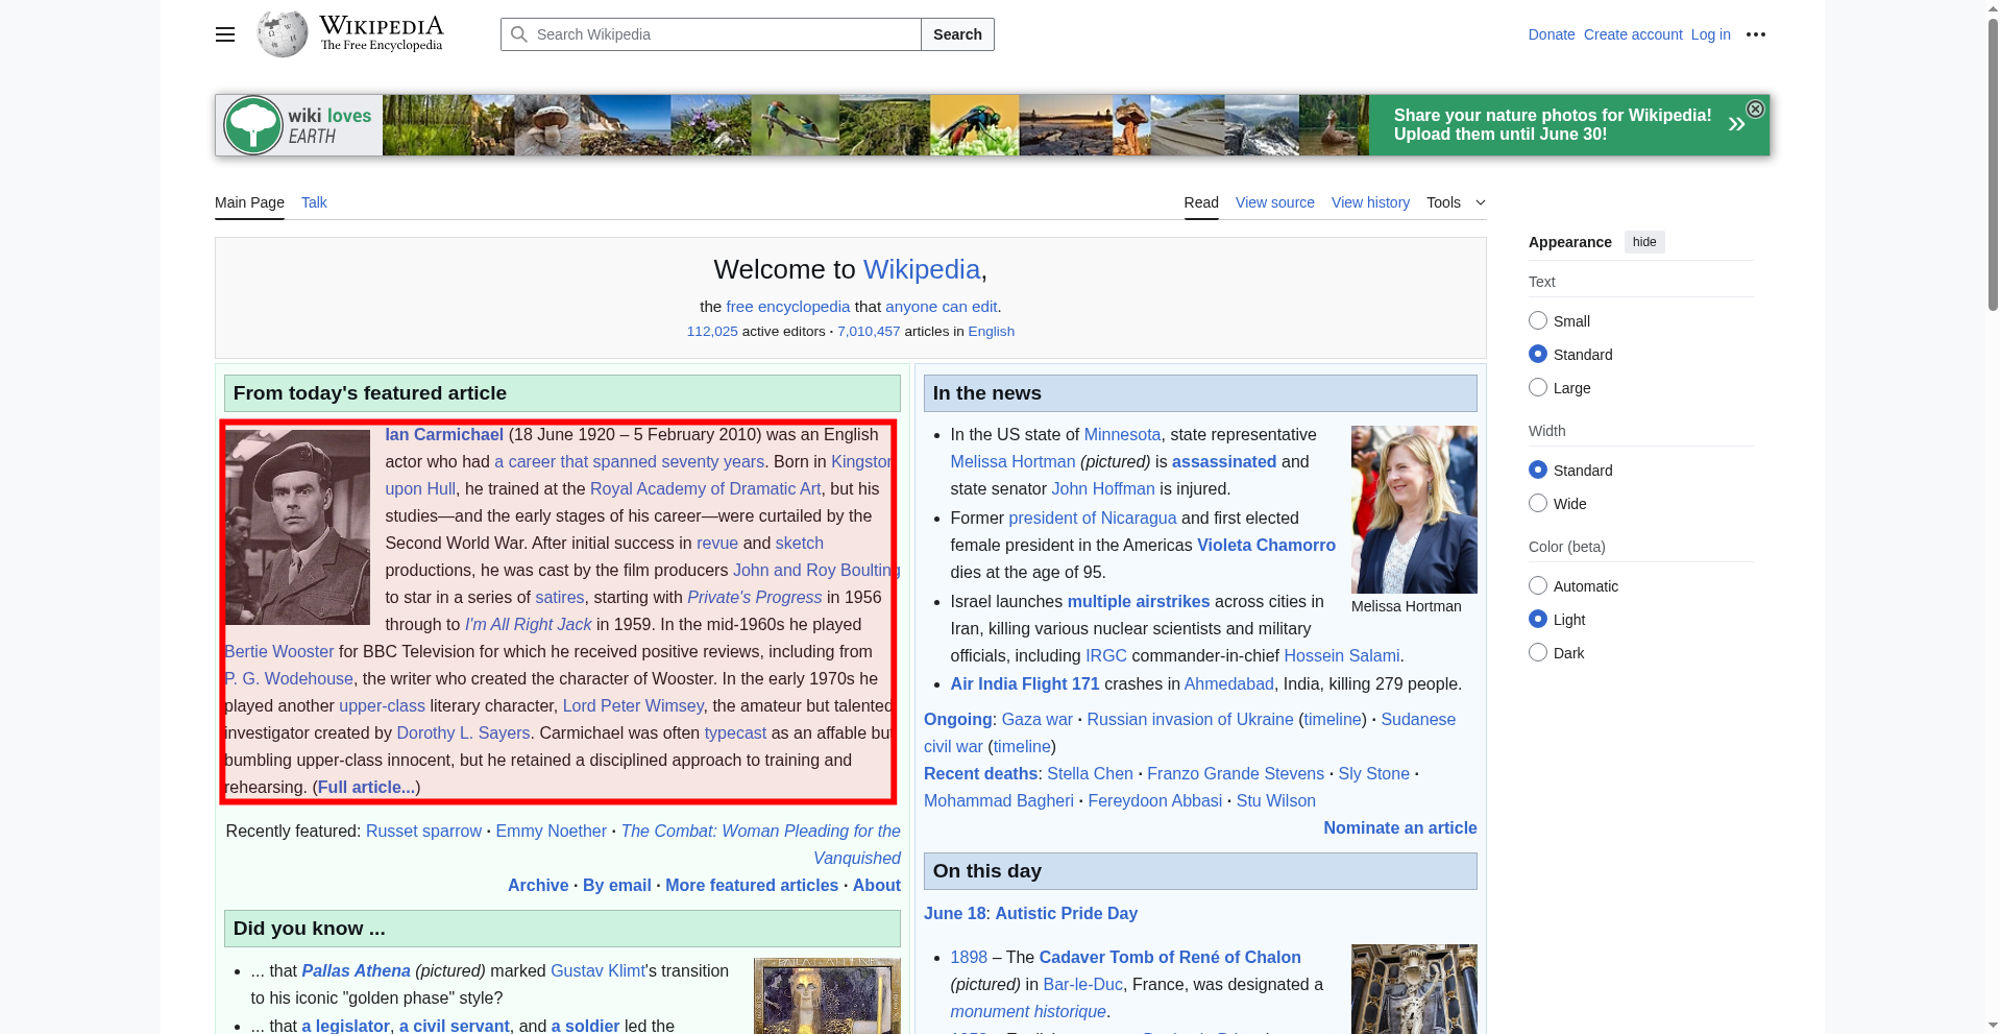Dismiss the Wiki Loves Earth banner
The width and height of the screenshot is (2000, 1034).
point(1755,109)
